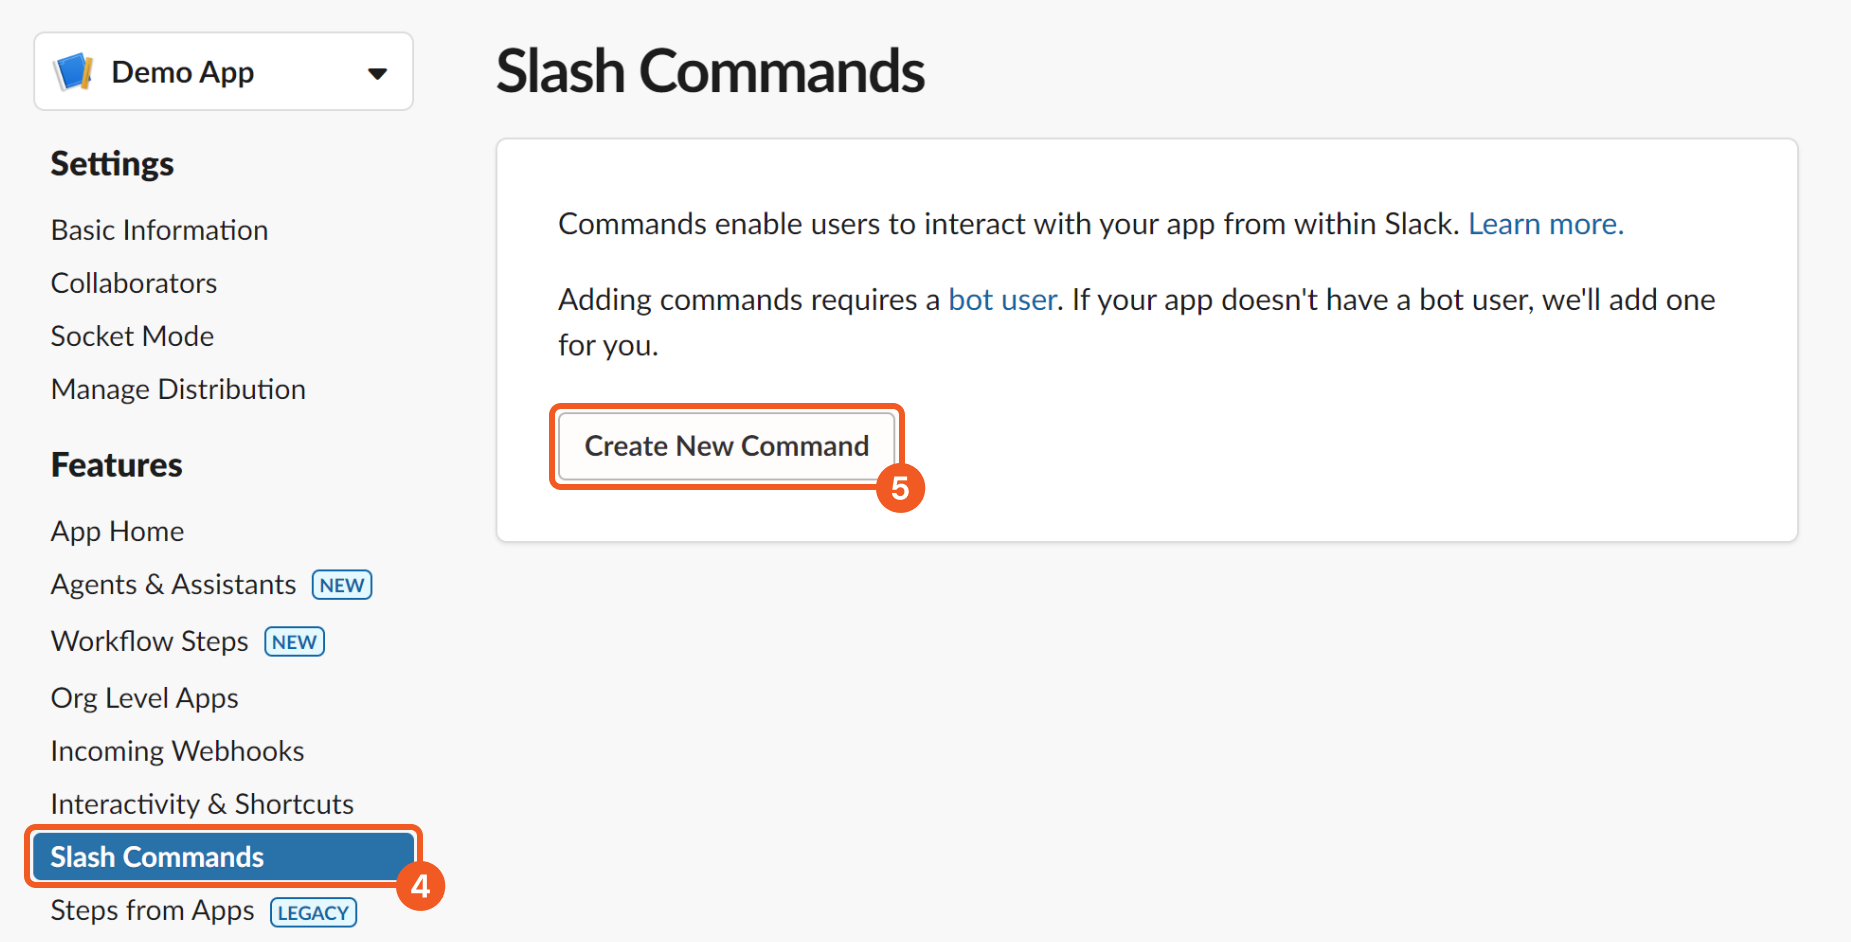1851x942 pixels.
Task: Click LEGACY badge beside Steps from Apps
Action: tap(313, 912)
